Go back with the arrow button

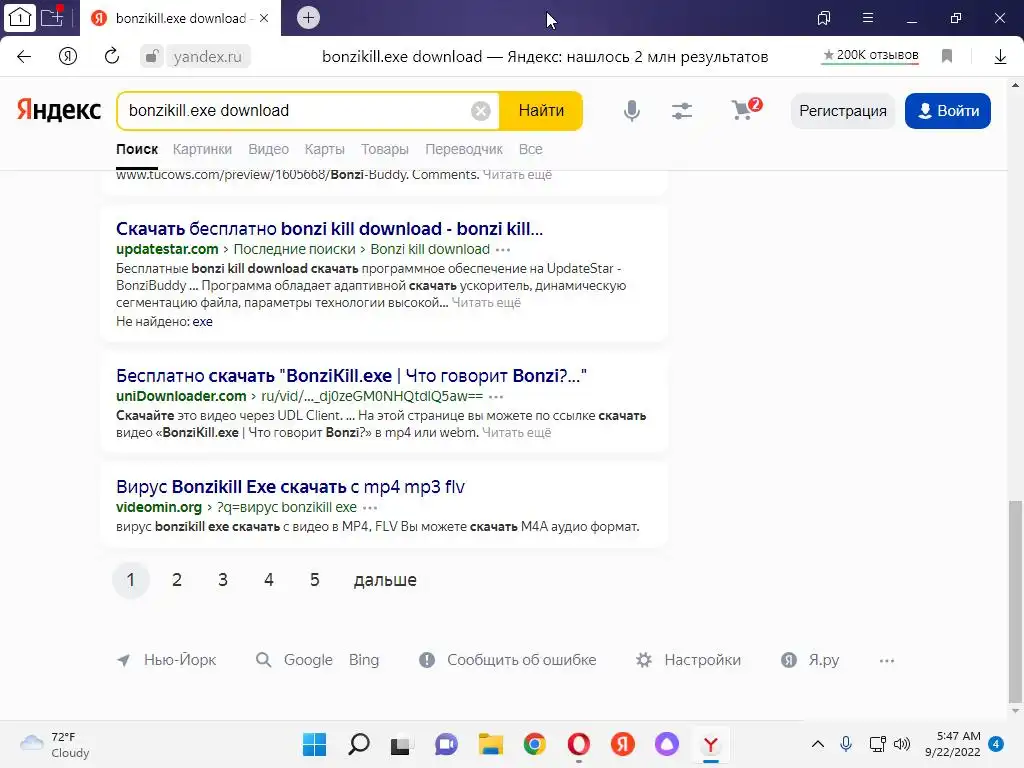coord(24,56)
